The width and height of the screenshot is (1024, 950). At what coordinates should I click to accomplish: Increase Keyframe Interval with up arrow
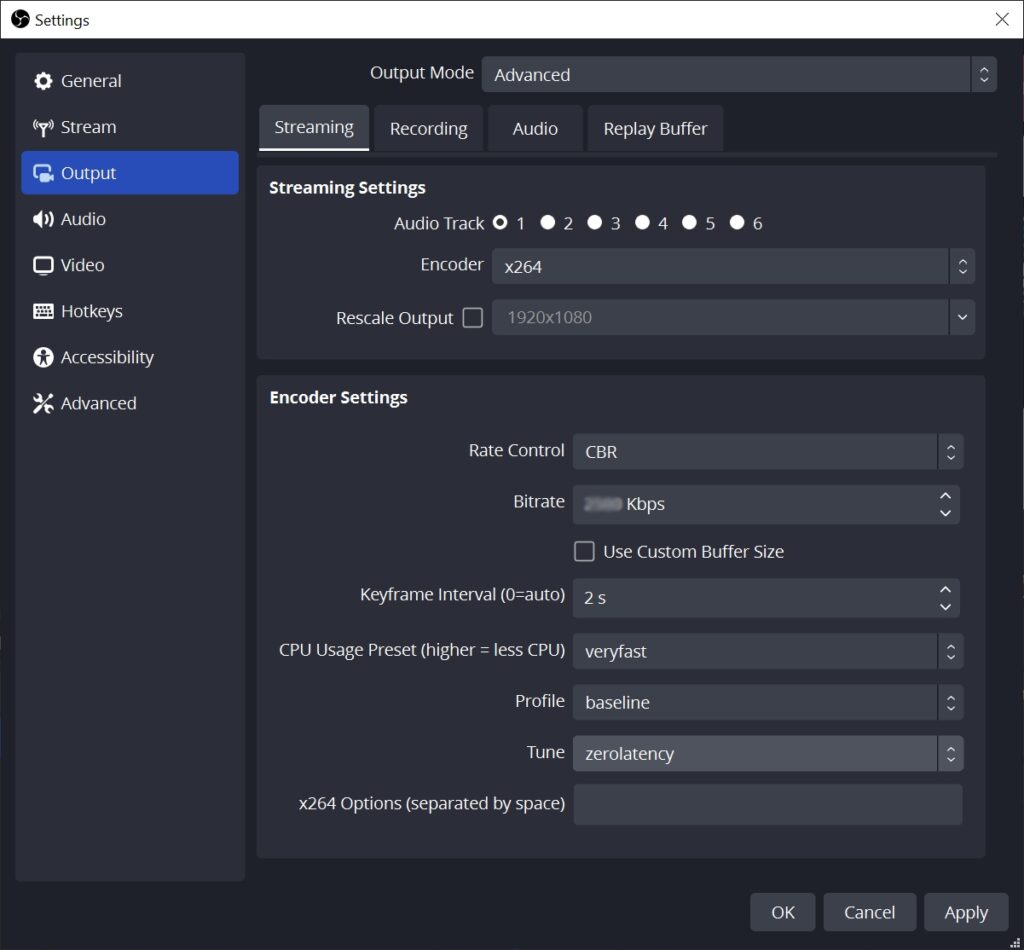coord(945,590)
